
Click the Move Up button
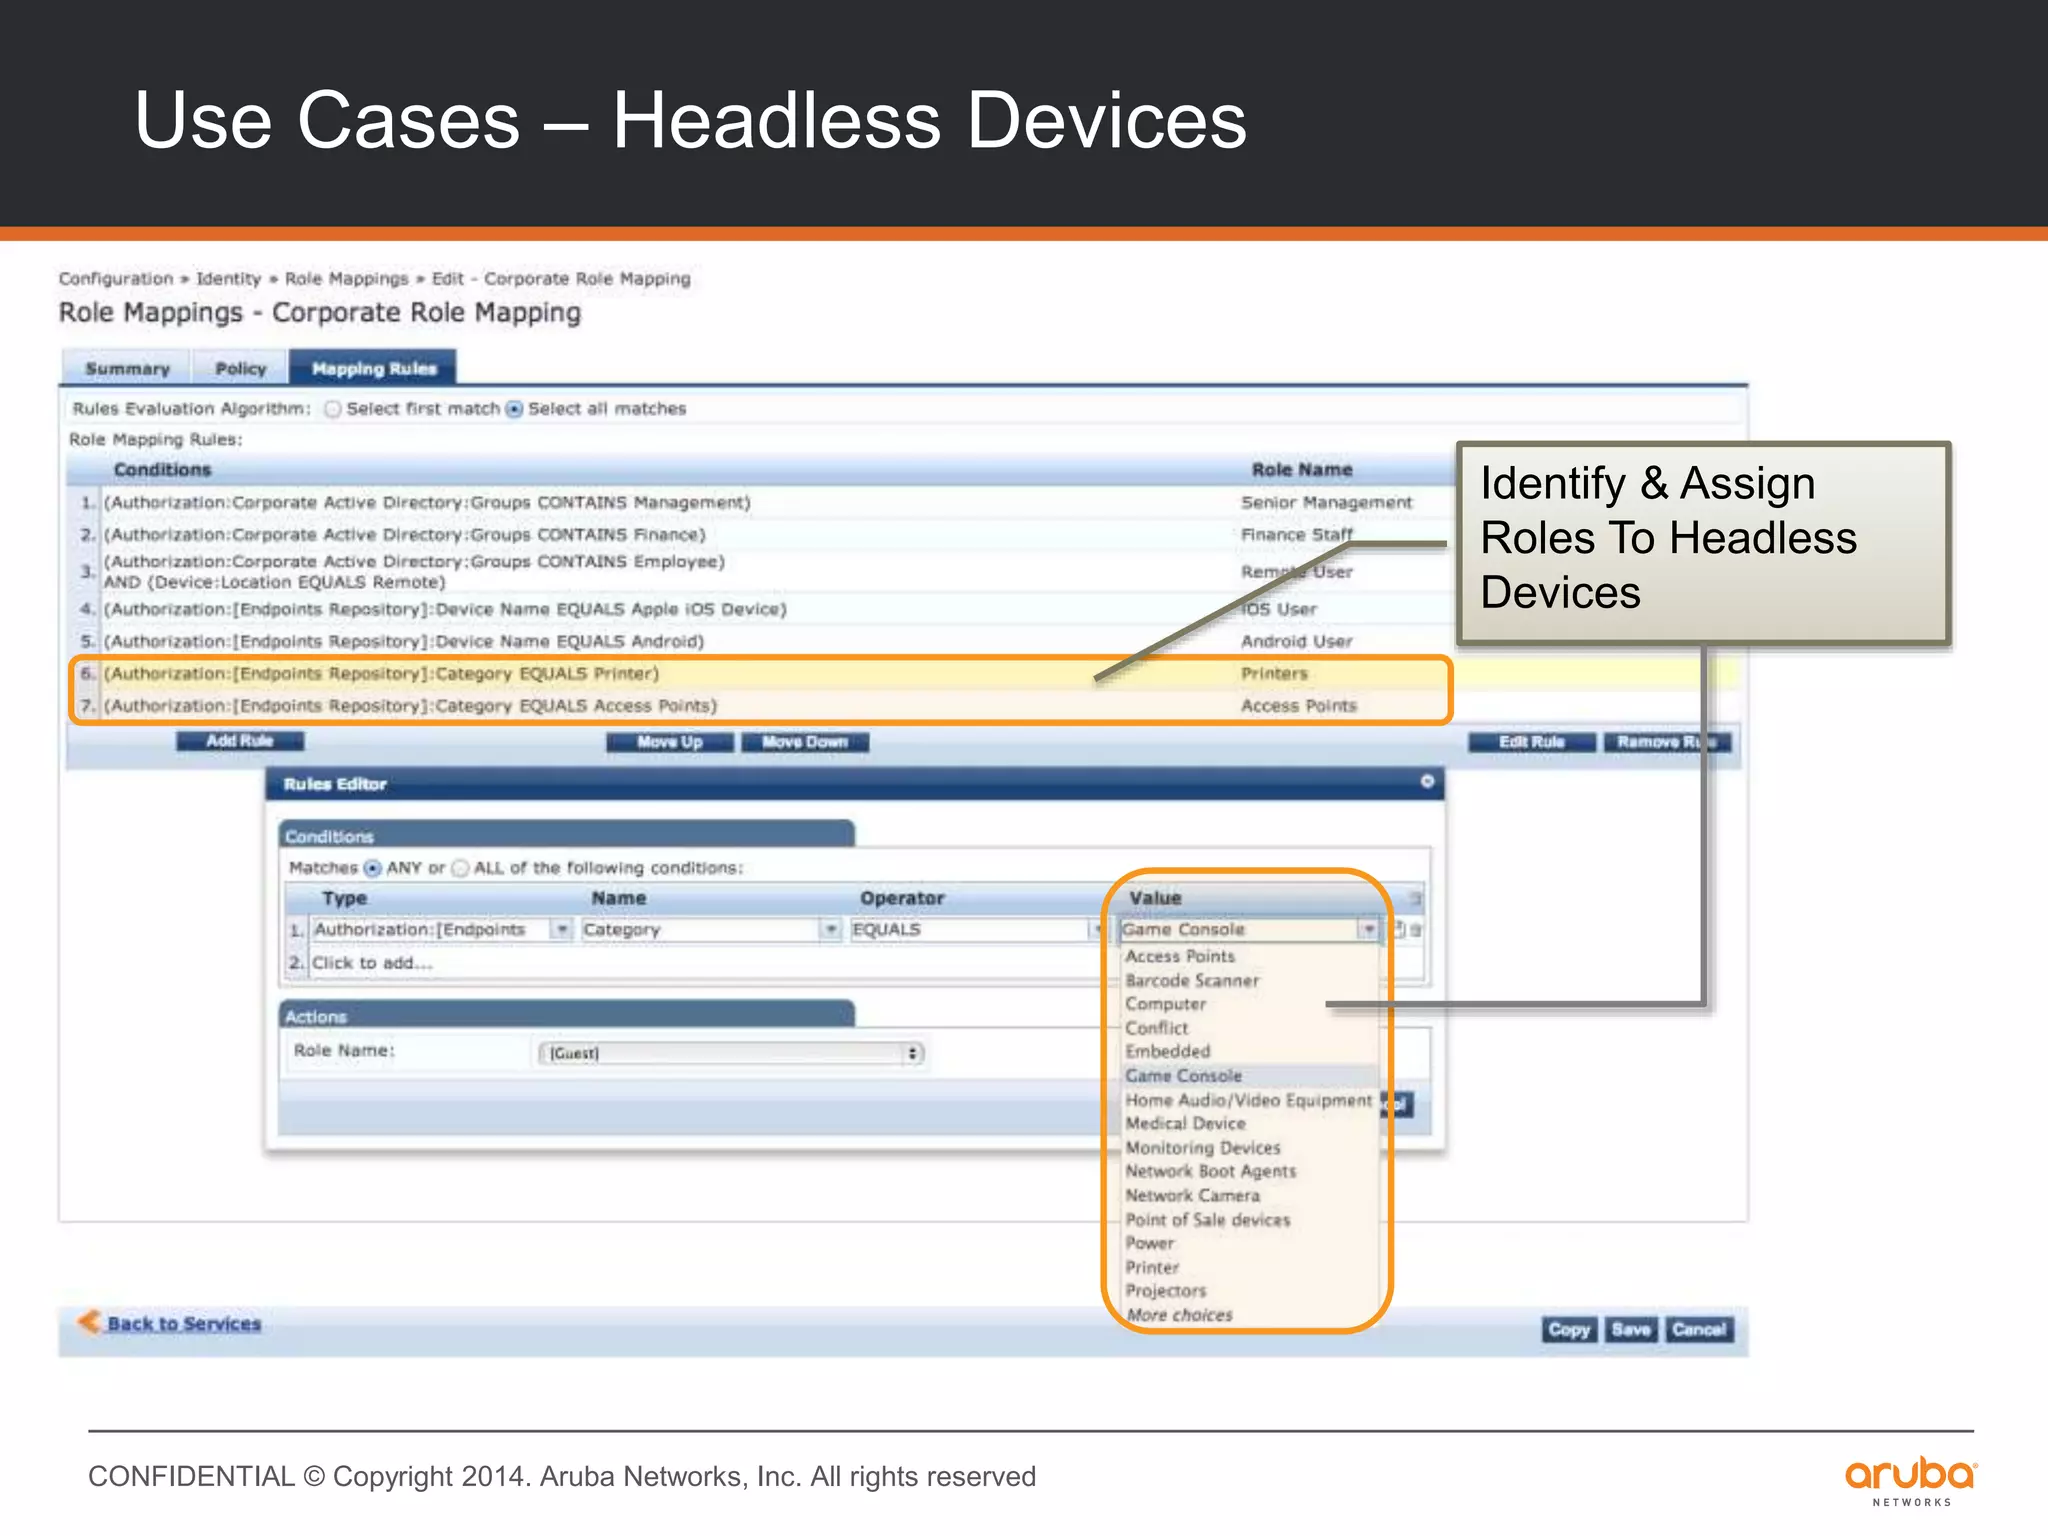(670, 742)
